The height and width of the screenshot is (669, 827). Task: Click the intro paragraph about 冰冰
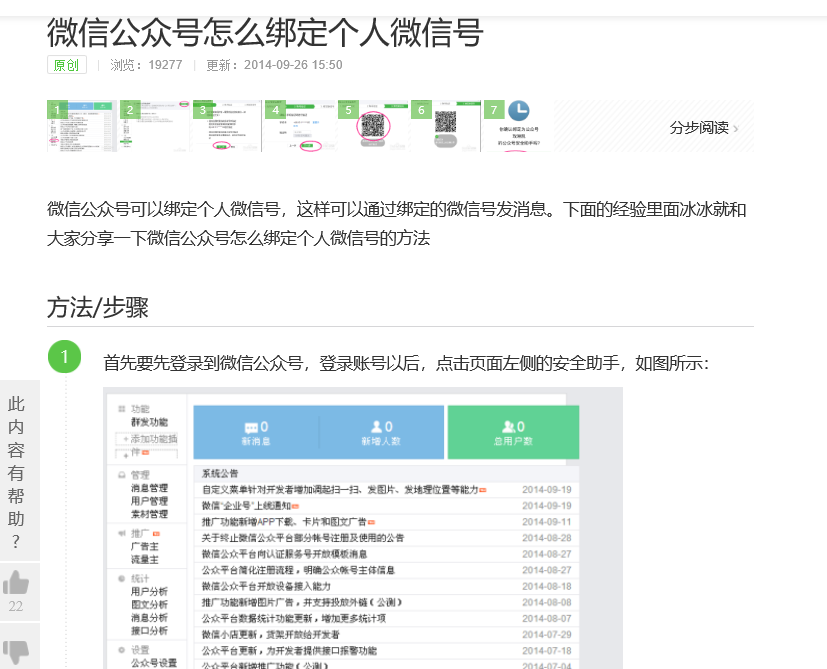click(x=397, y=224)
